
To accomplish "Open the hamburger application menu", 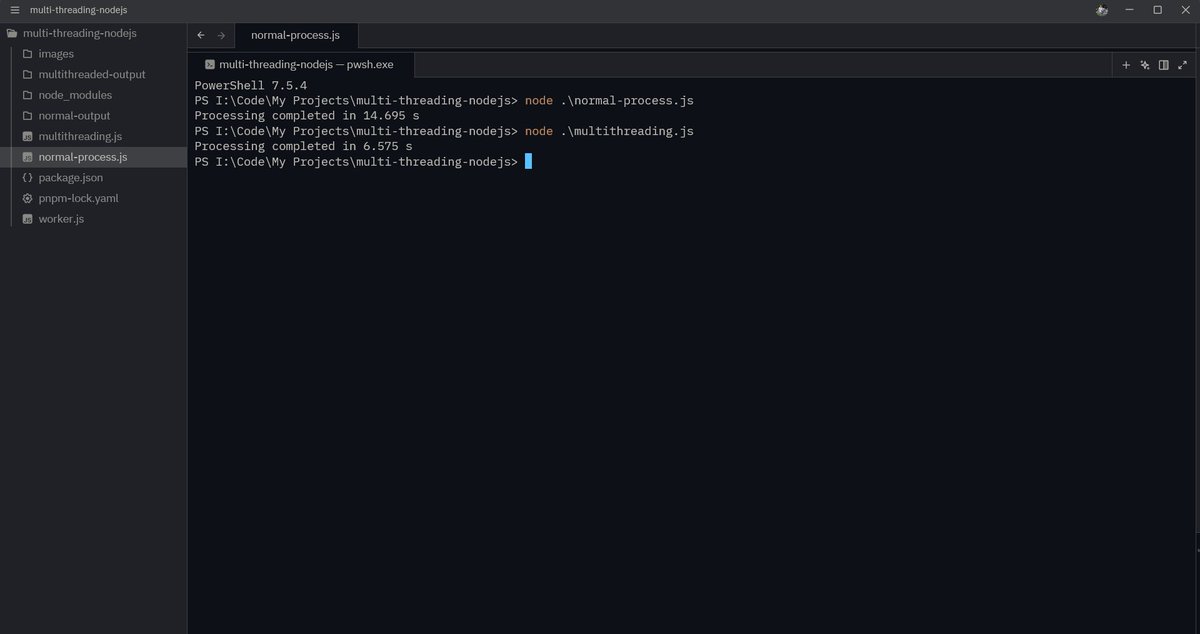I will click(x=14, y=10).
